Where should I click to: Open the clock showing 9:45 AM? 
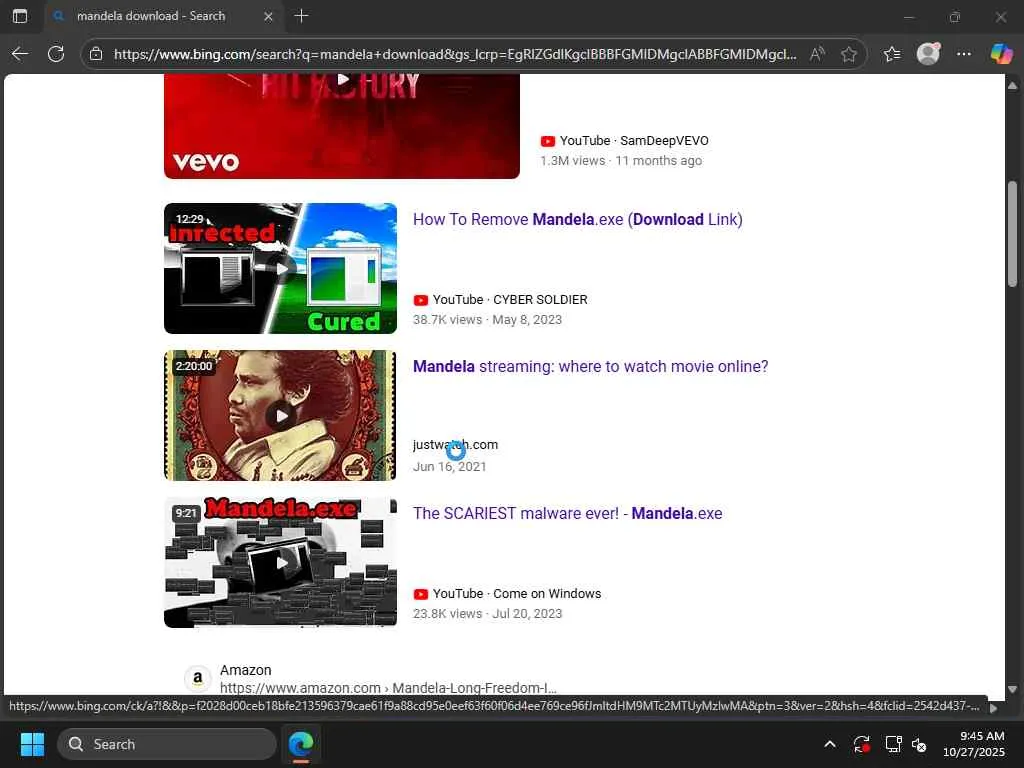(973, 744)
